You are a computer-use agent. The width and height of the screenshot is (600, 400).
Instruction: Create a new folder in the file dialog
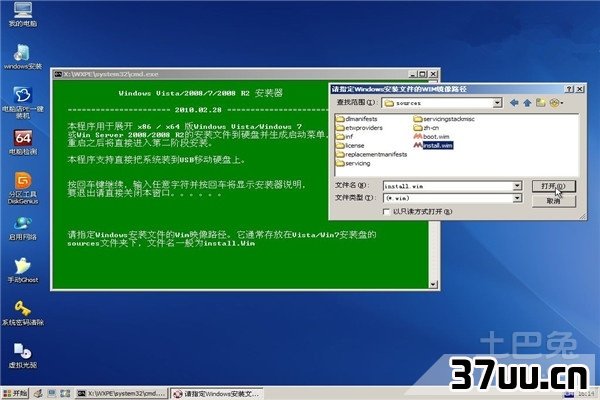(x=540, y=103)
